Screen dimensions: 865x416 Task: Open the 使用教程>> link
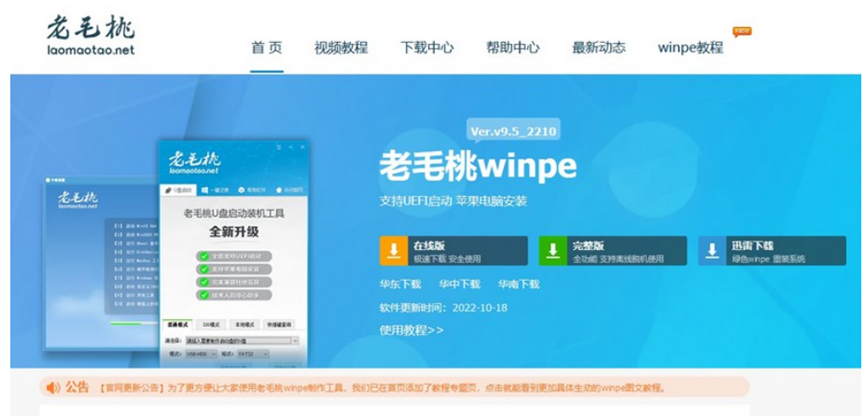pos(411,329)
